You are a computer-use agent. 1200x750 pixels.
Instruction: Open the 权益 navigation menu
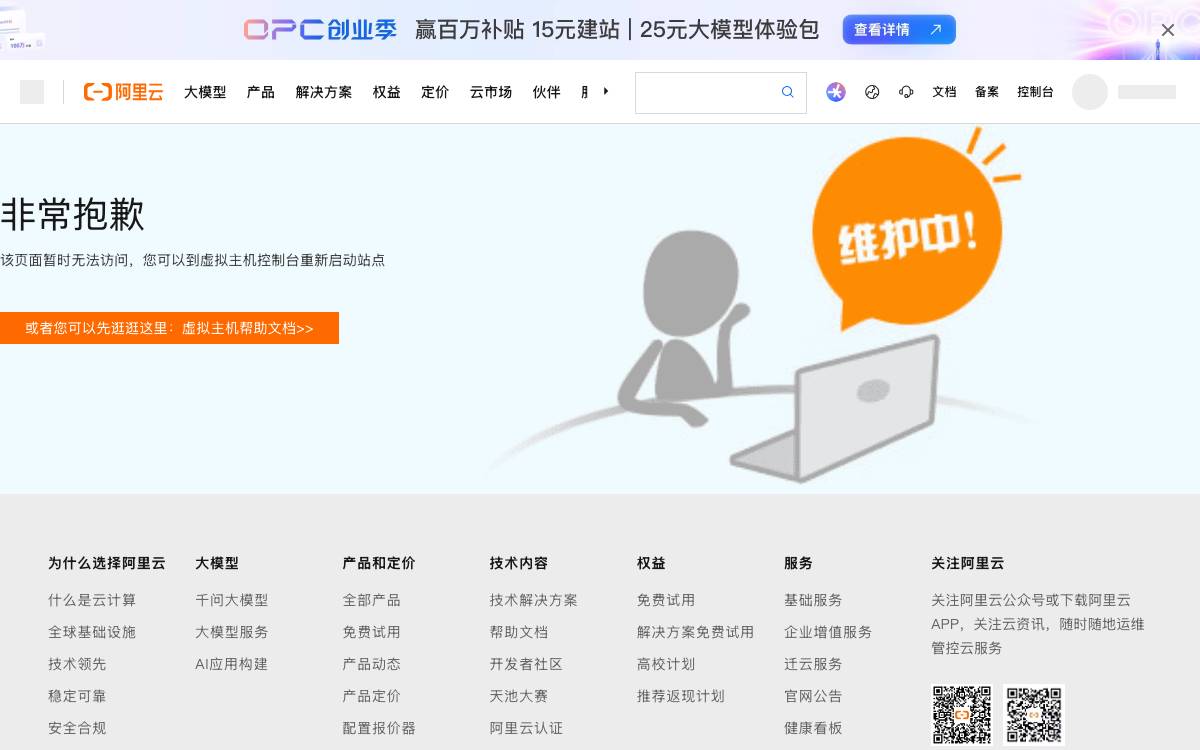[387, 92]
